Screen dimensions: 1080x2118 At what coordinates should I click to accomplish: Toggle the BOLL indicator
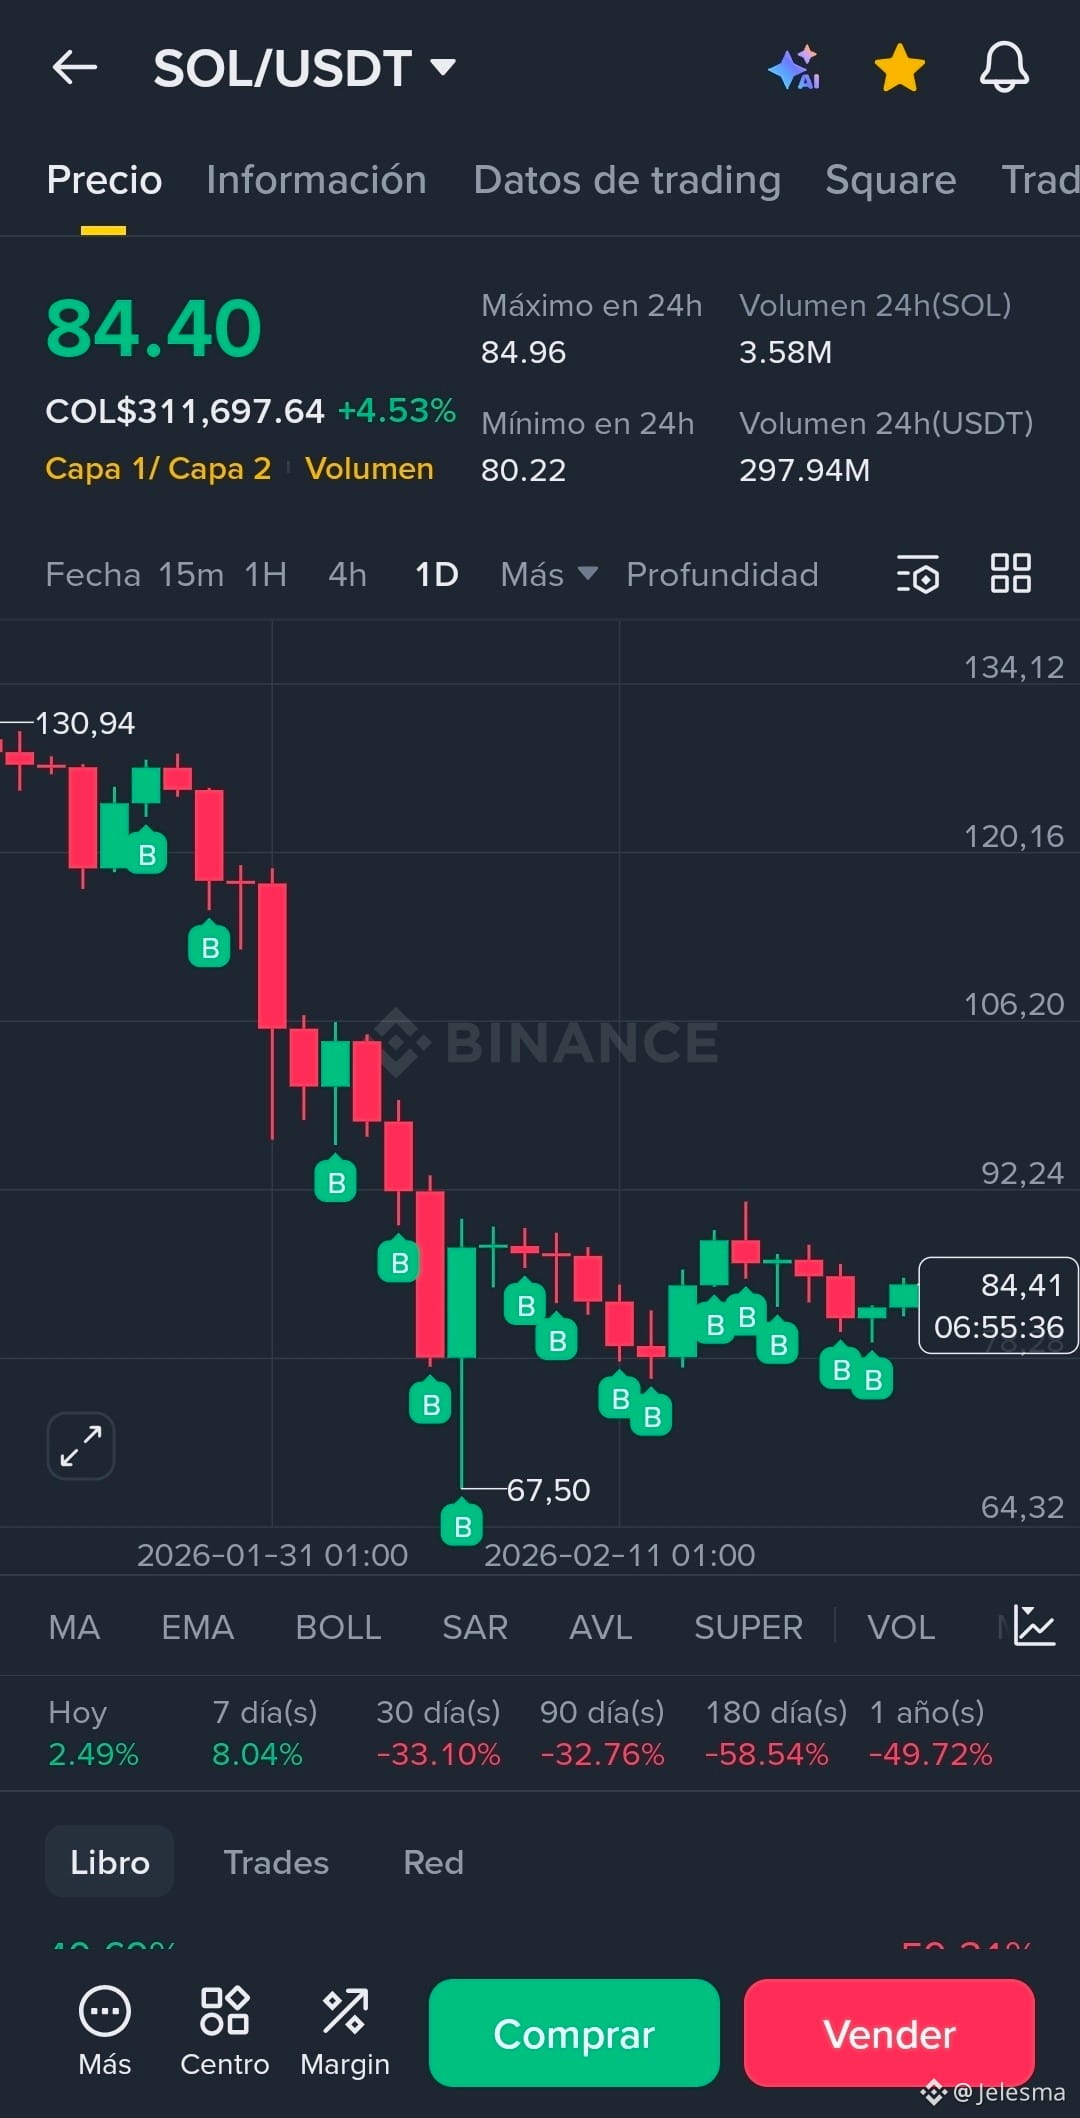338,1627
